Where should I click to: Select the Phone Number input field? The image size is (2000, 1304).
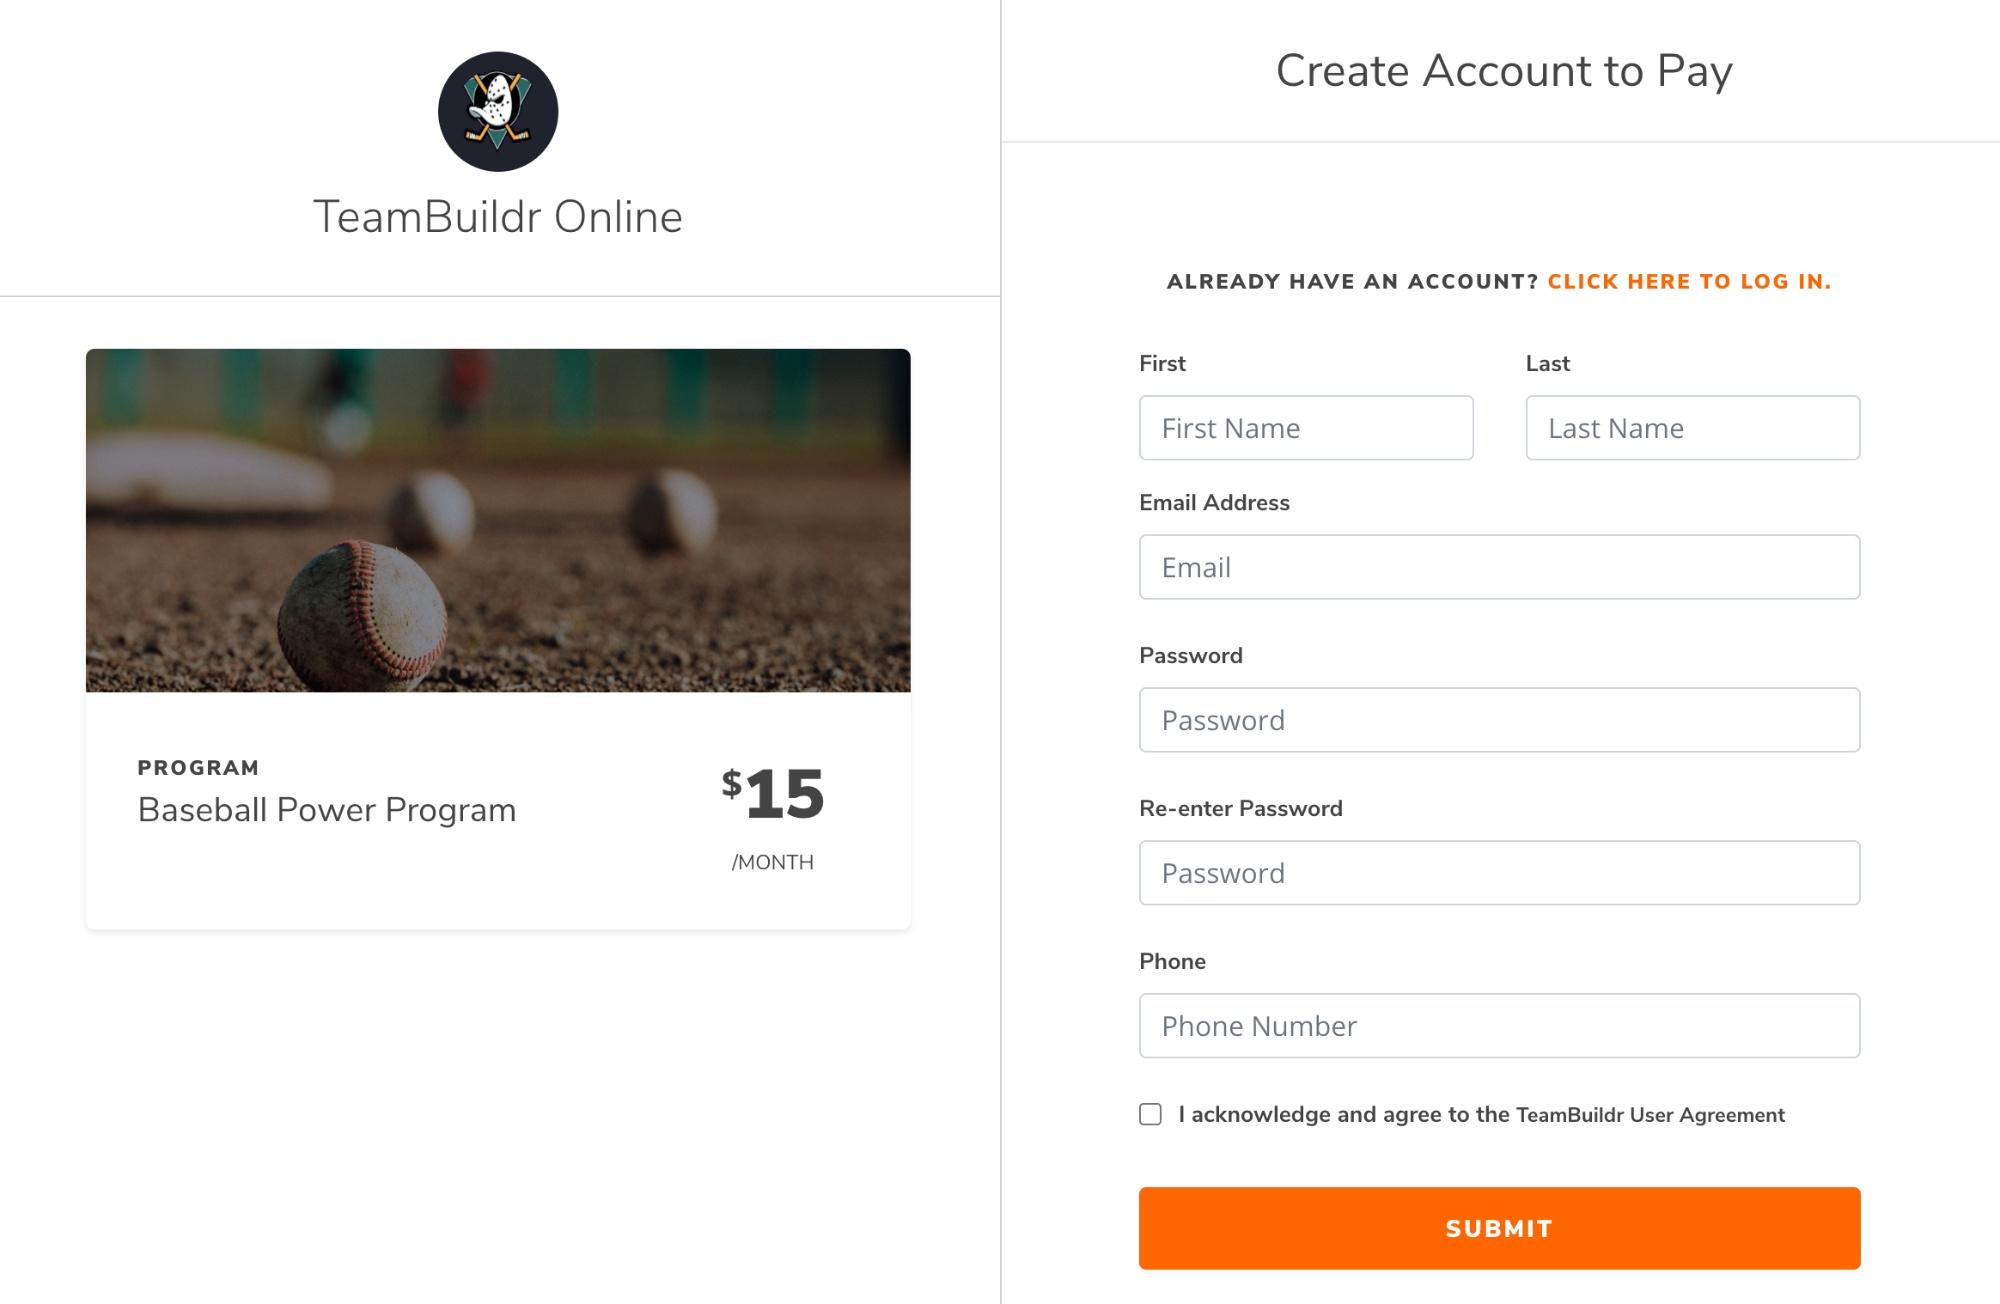coord(1499,1026)
